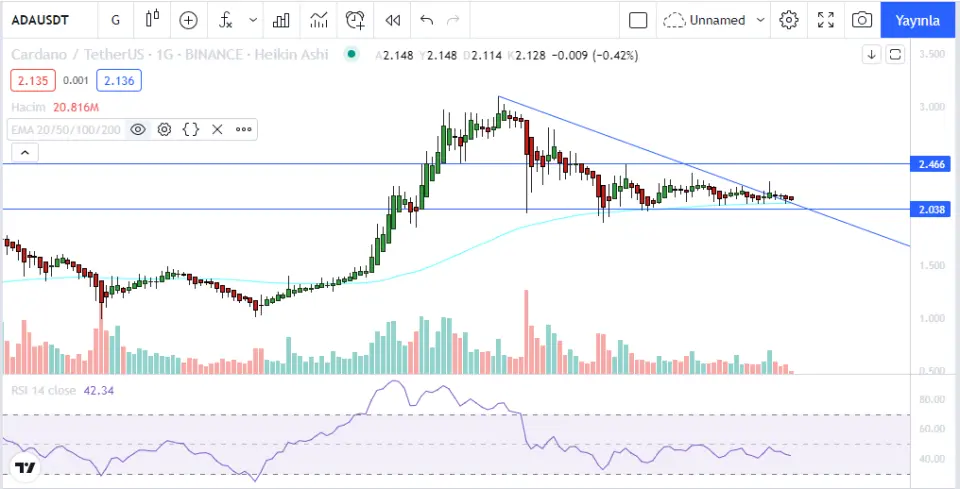The height and width of the screenshot is (489, 960).
Task: Click the compare/add symbol plus icon
Action: [x=188, y=19]
